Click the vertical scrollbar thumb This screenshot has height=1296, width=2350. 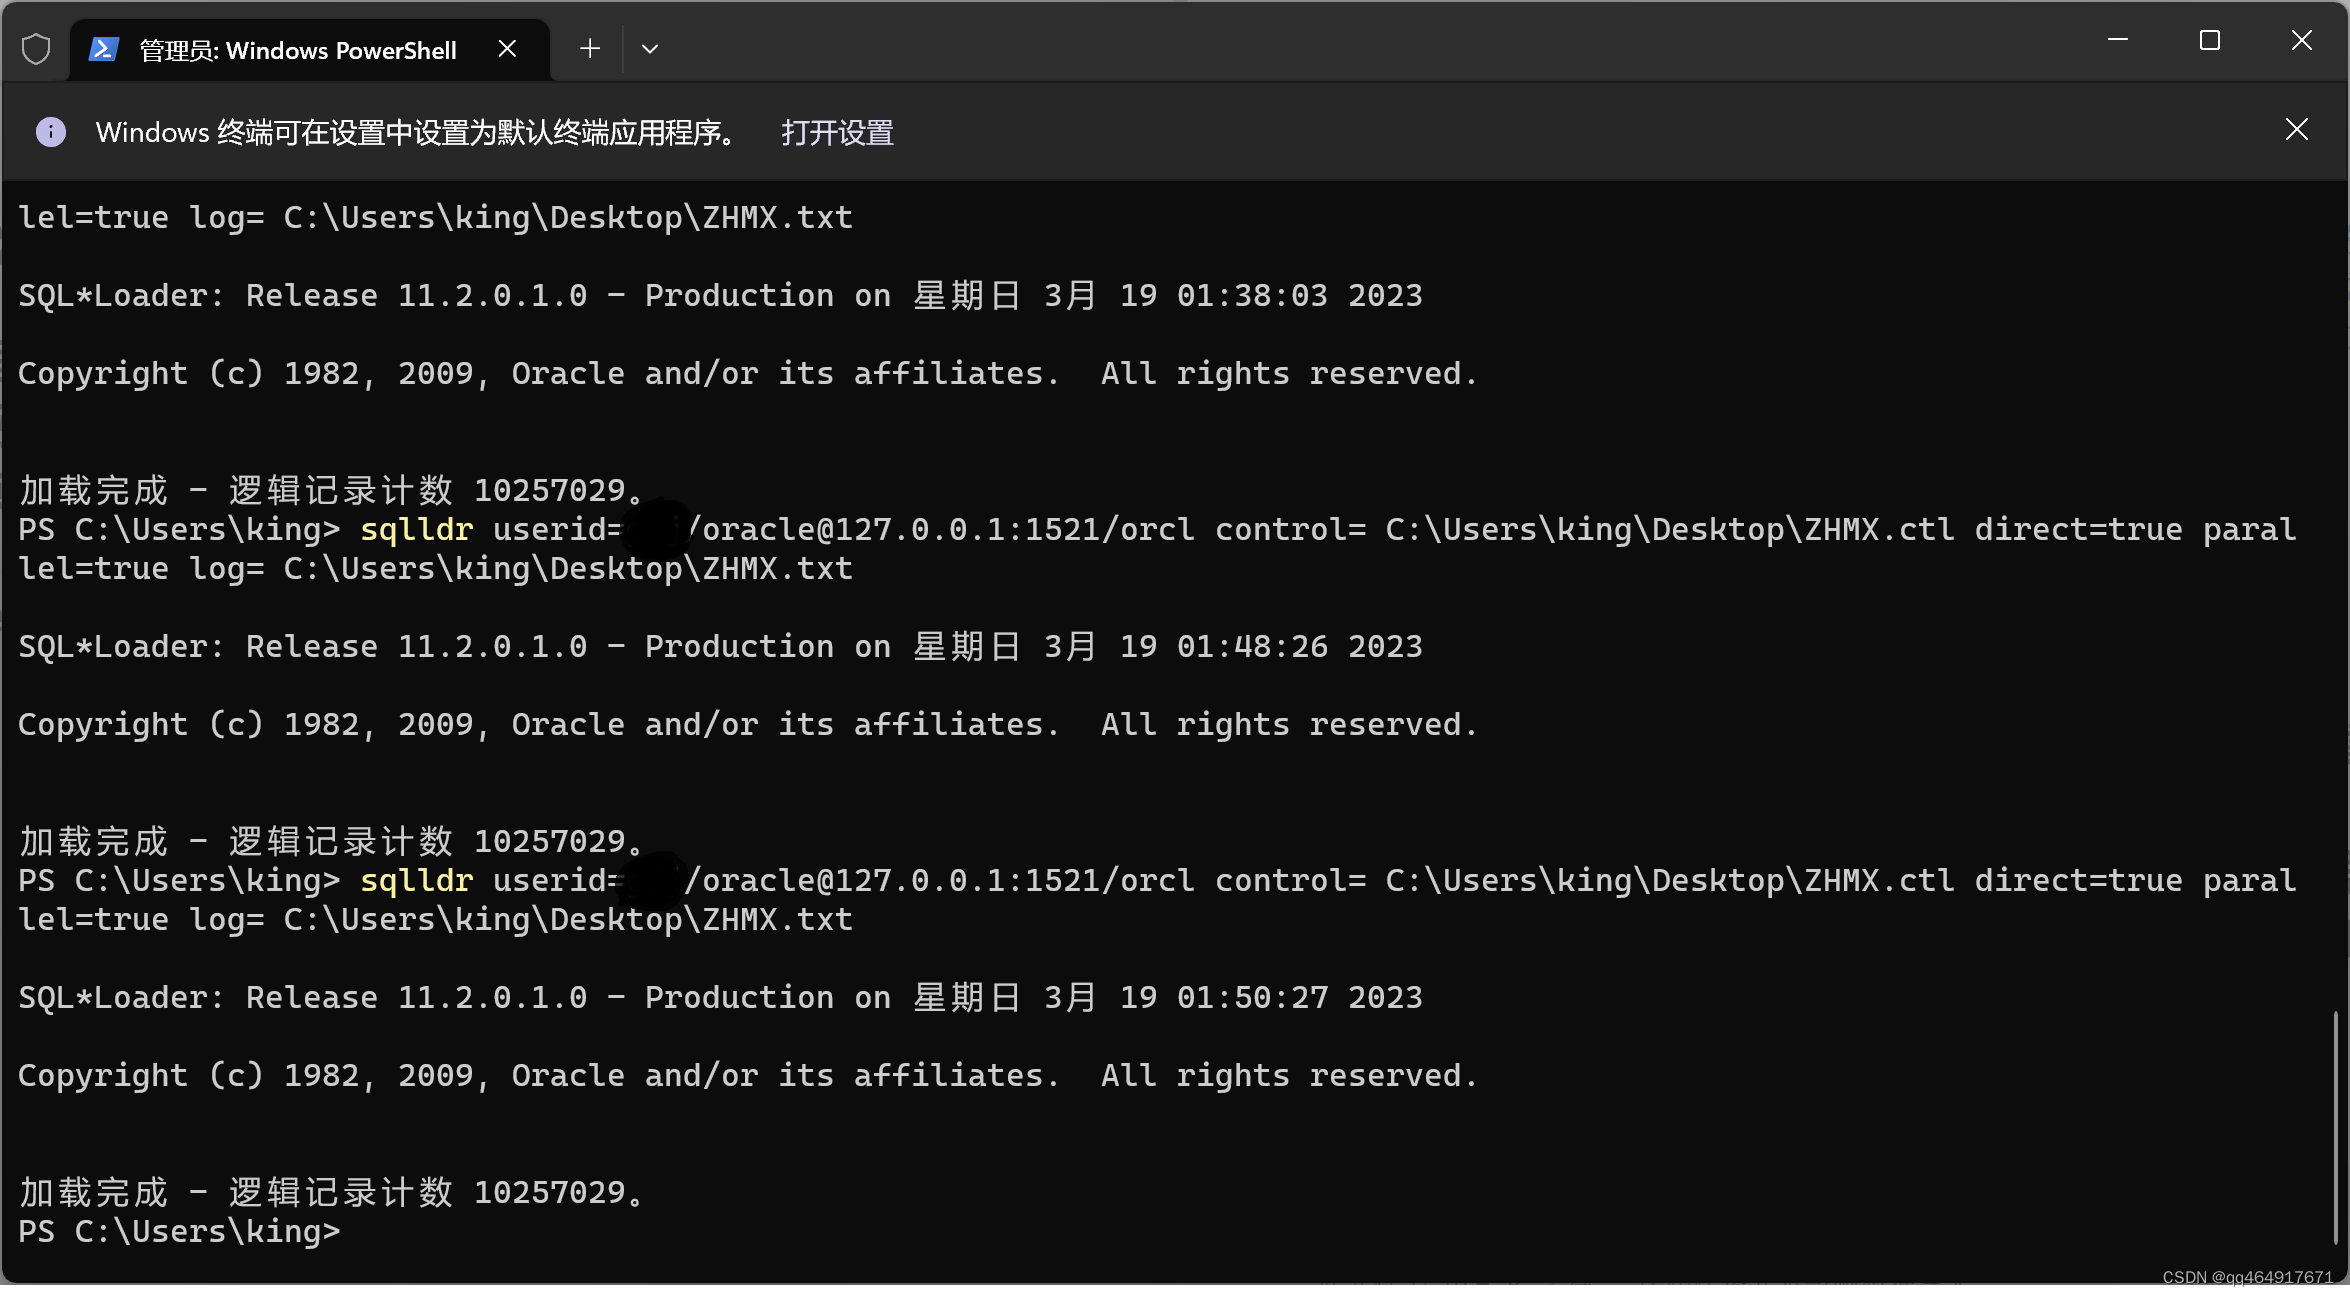click(2336, 1127)
